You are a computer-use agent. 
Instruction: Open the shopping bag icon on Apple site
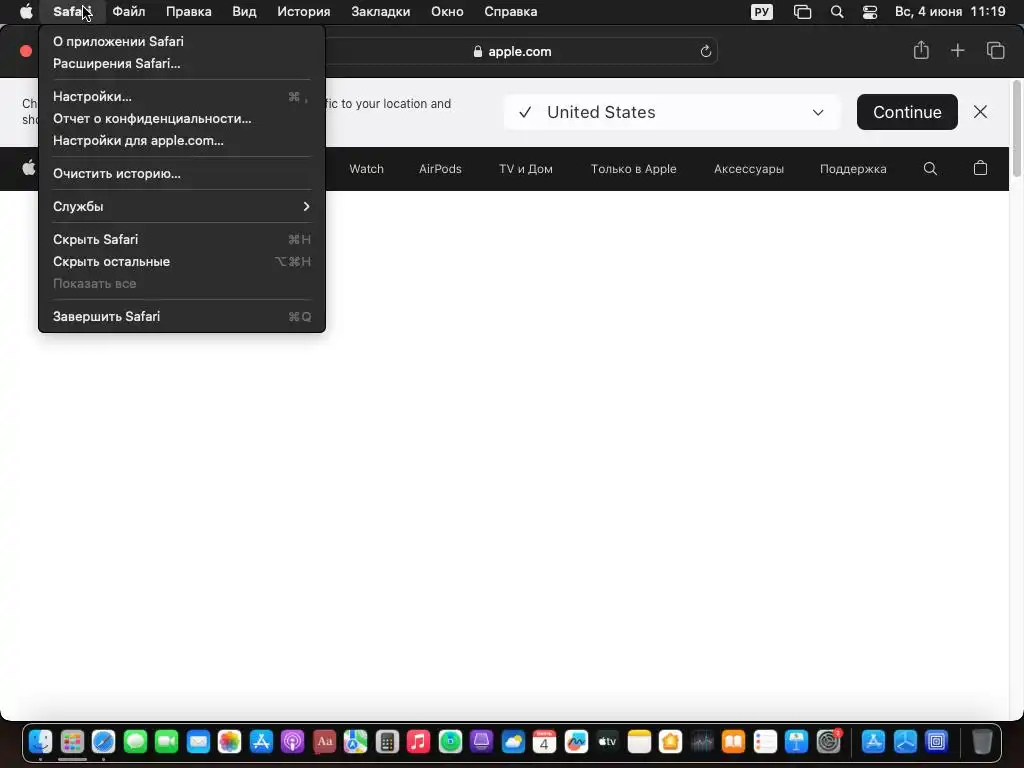(980, 168)
